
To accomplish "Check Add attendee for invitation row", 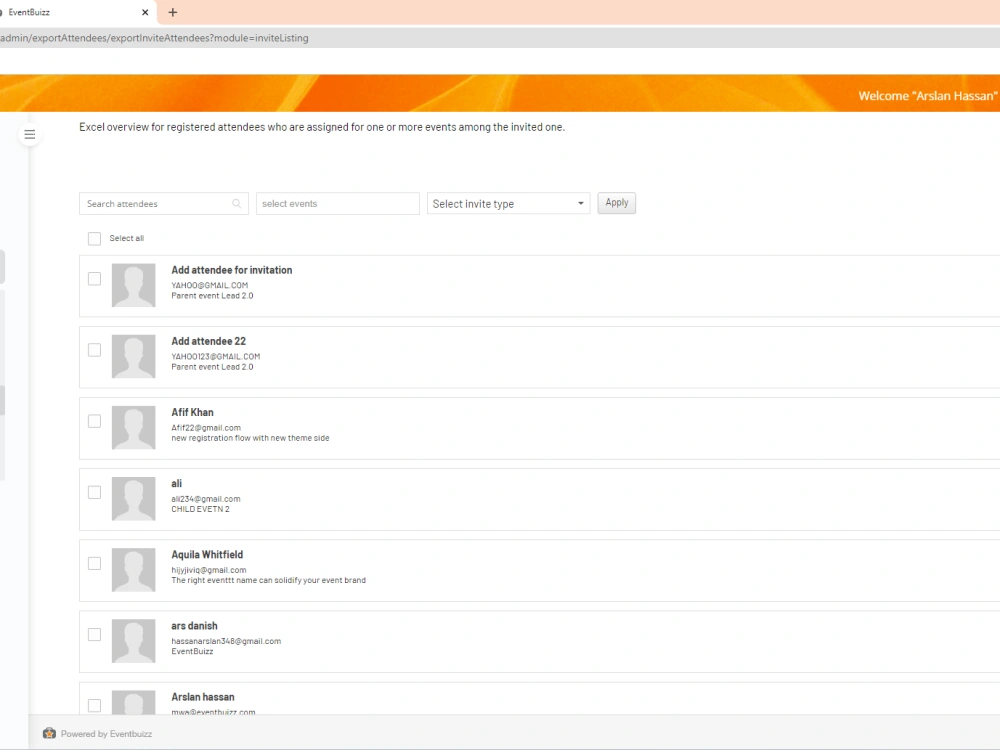I will point(94,279).
